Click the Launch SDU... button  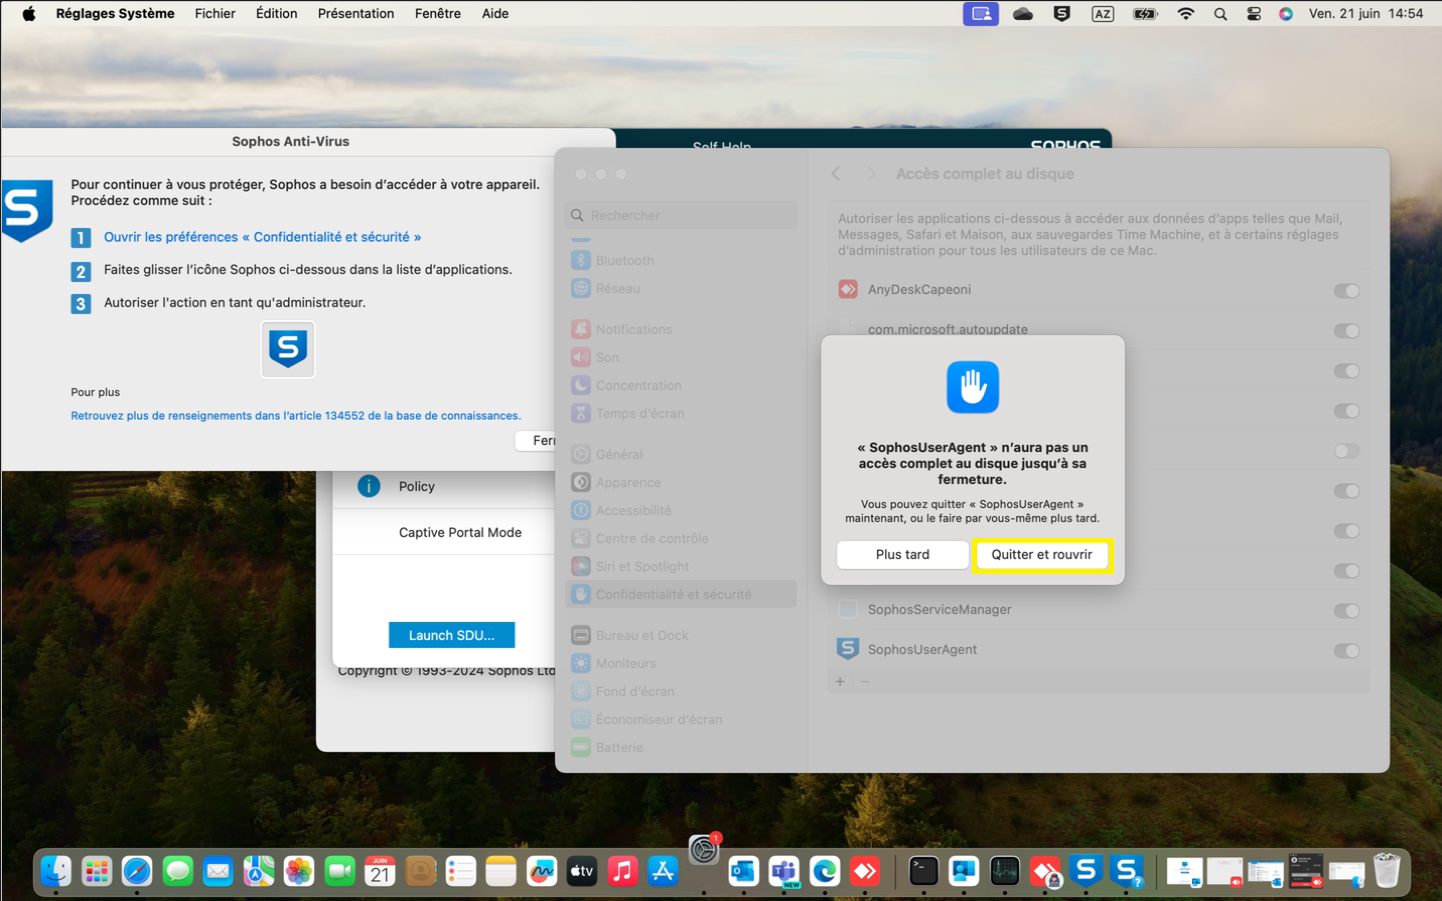coord(452,635)
